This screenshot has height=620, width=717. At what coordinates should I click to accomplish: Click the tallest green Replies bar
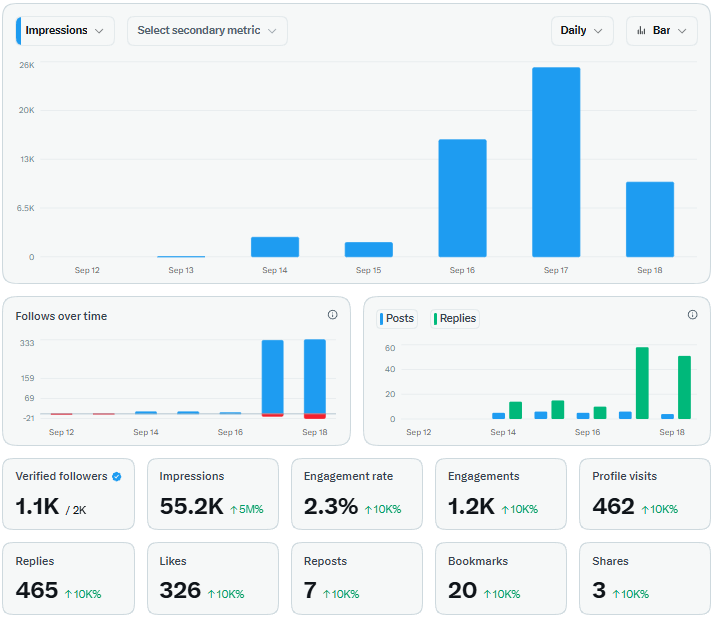pyautogui.click(x=642, y=383)
